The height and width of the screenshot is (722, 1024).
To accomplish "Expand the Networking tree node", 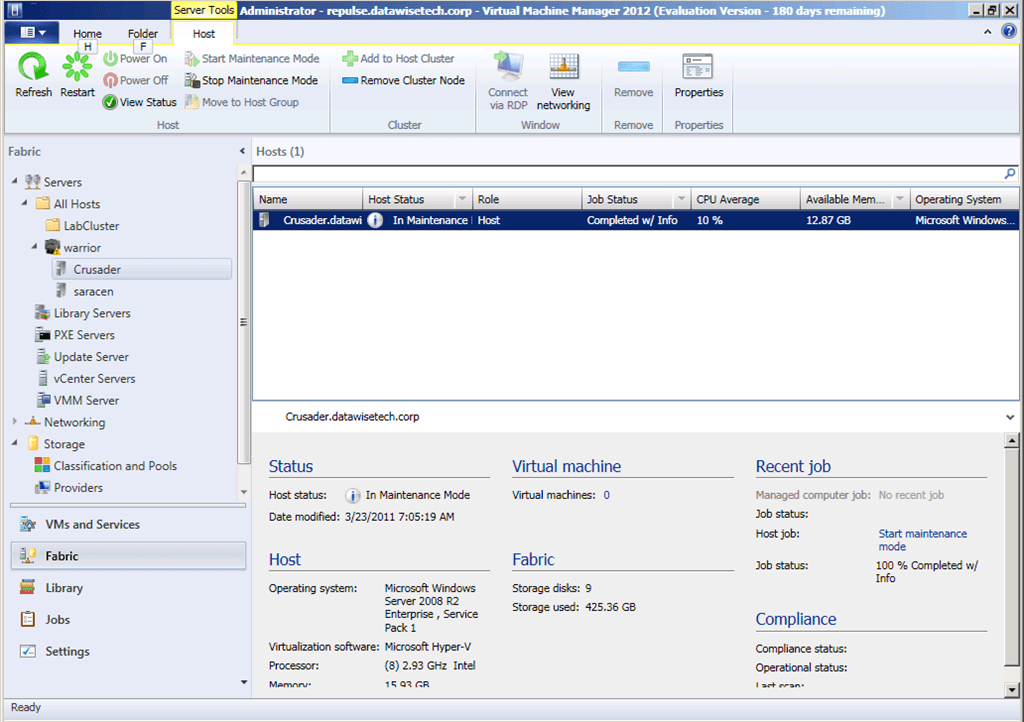I will pyautogui.click(x=14, y=422).
